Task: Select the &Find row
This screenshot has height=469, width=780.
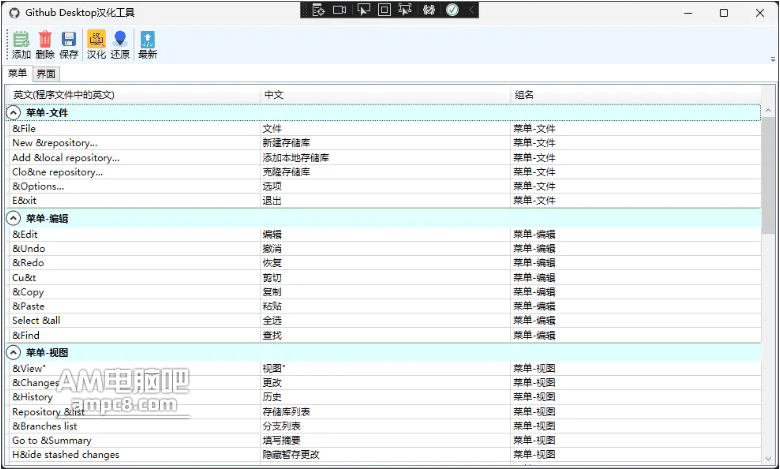Action: [x=384, y=335]
